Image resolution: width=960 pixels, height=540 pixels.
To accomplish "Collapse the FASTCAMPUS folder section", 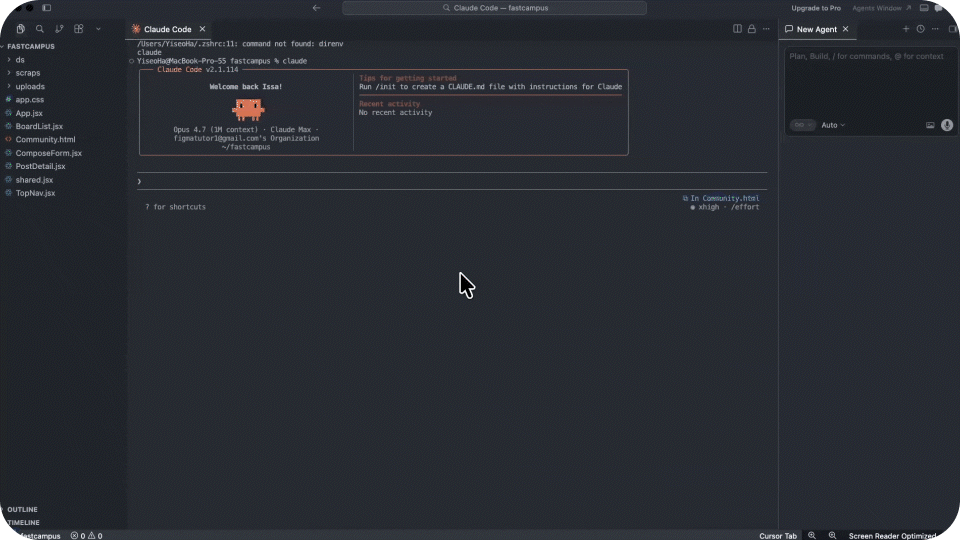I will pos(31,47).
